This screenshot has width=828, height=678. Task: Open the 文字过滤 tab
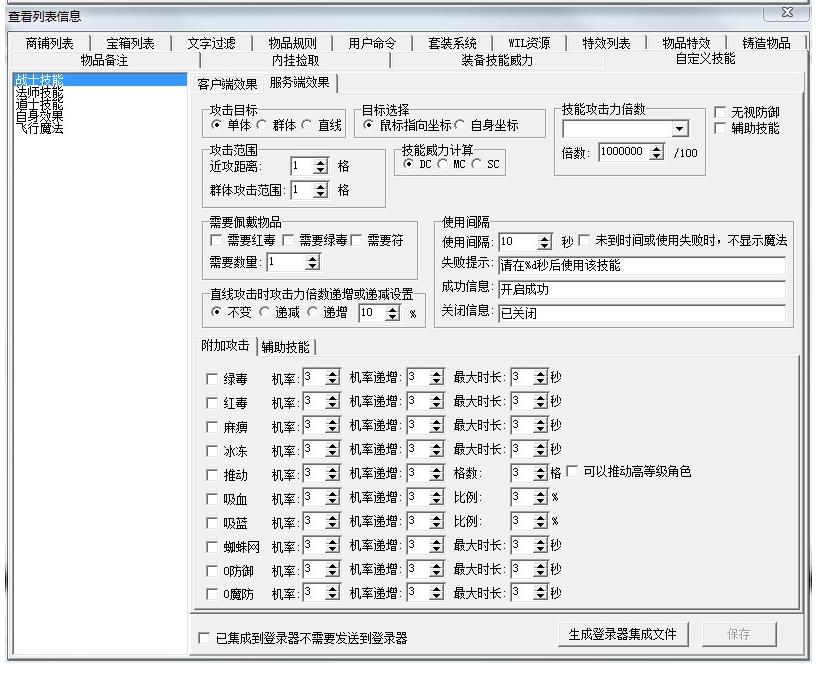212,43
